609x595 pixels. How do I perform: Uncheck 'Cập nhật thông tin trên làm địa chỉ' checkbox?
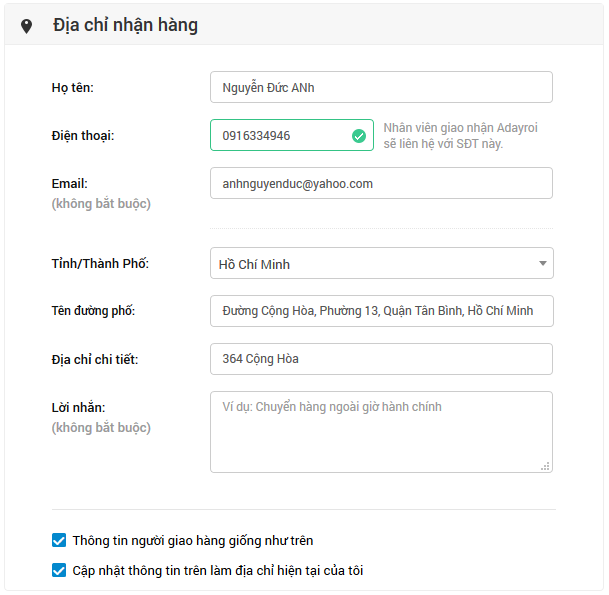(59, 570)
